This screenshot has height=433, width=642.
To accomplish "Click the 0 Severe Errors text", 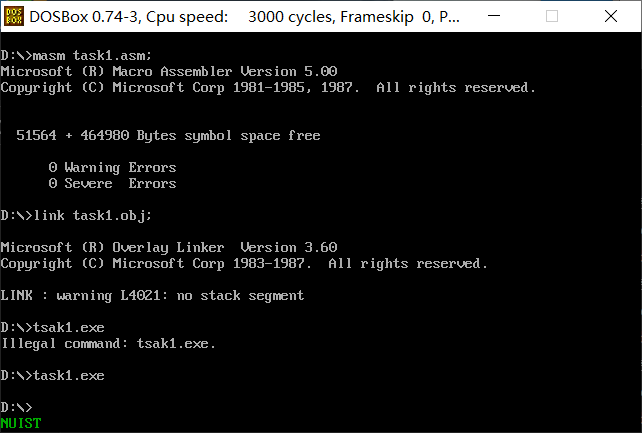I will (x=112, y=184).
